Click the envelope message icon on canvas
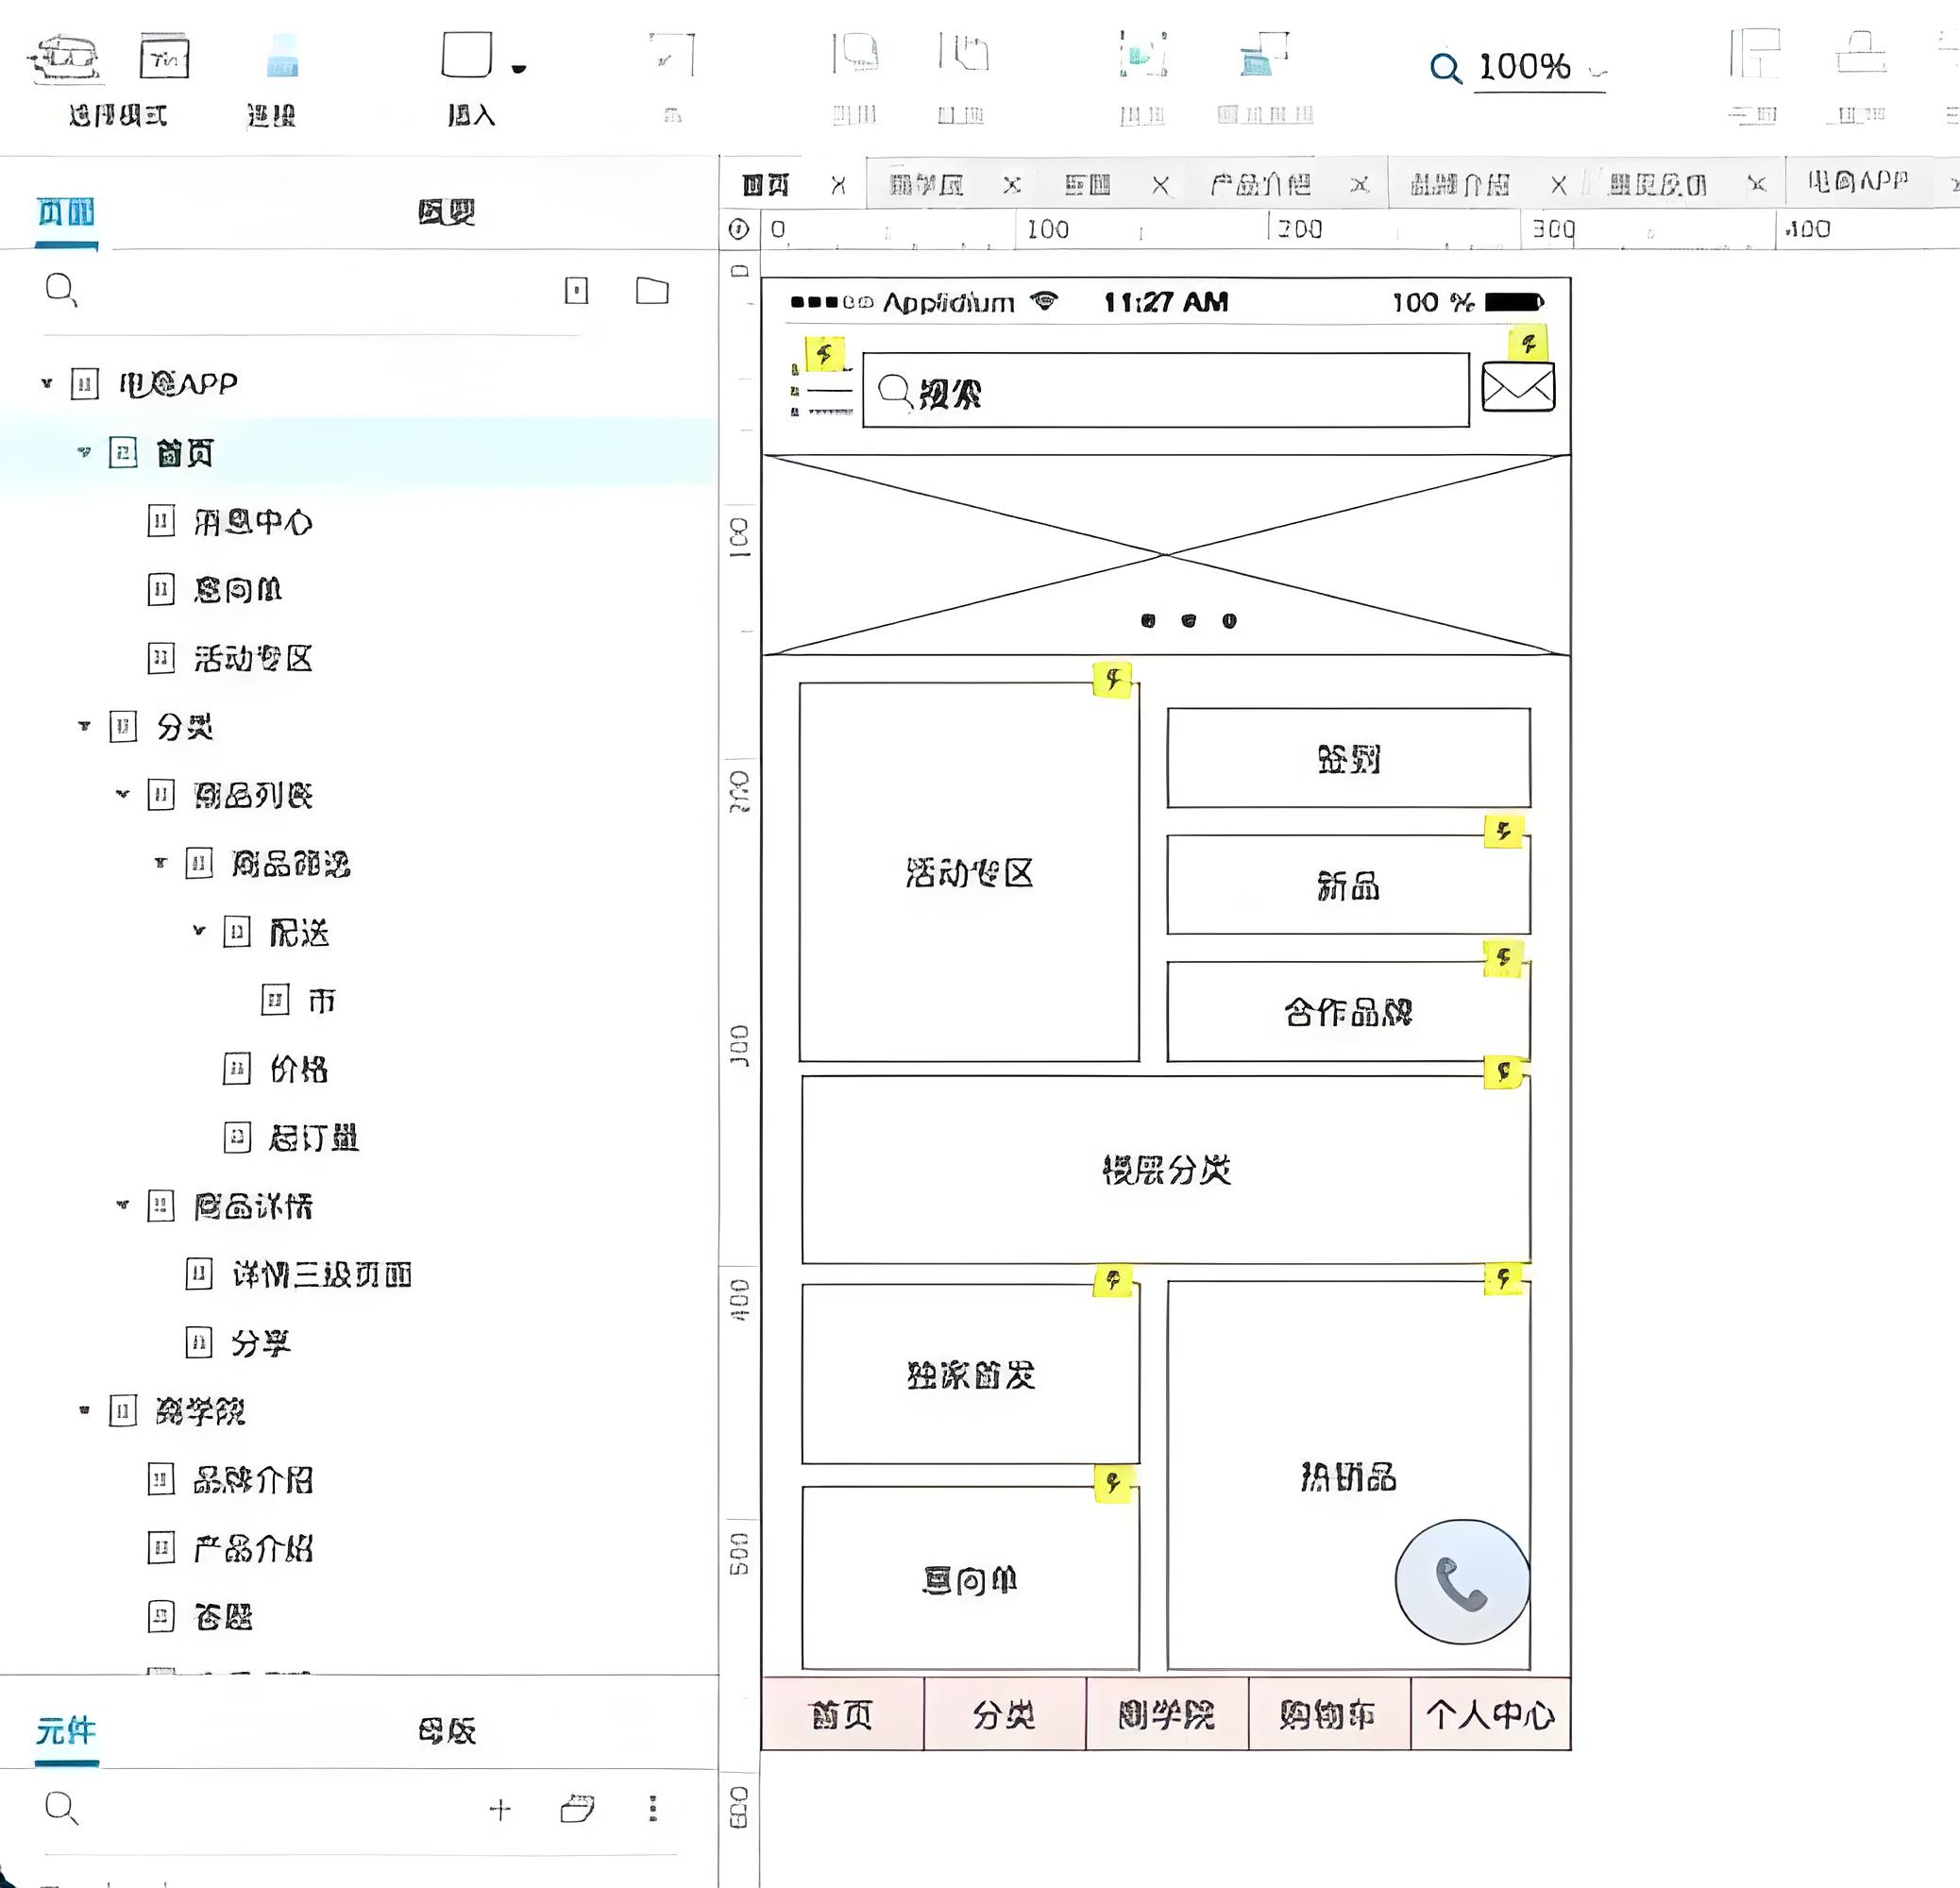Viewport: 1960px width, 1888px height. tap(1517, 387)
